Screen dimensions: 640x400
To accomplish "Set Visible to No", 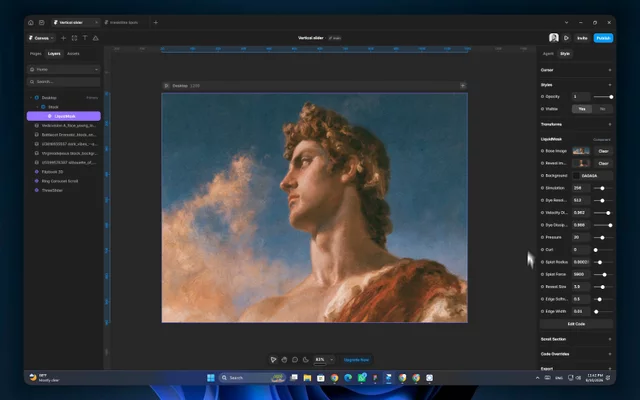I will [x=602, y=109].
